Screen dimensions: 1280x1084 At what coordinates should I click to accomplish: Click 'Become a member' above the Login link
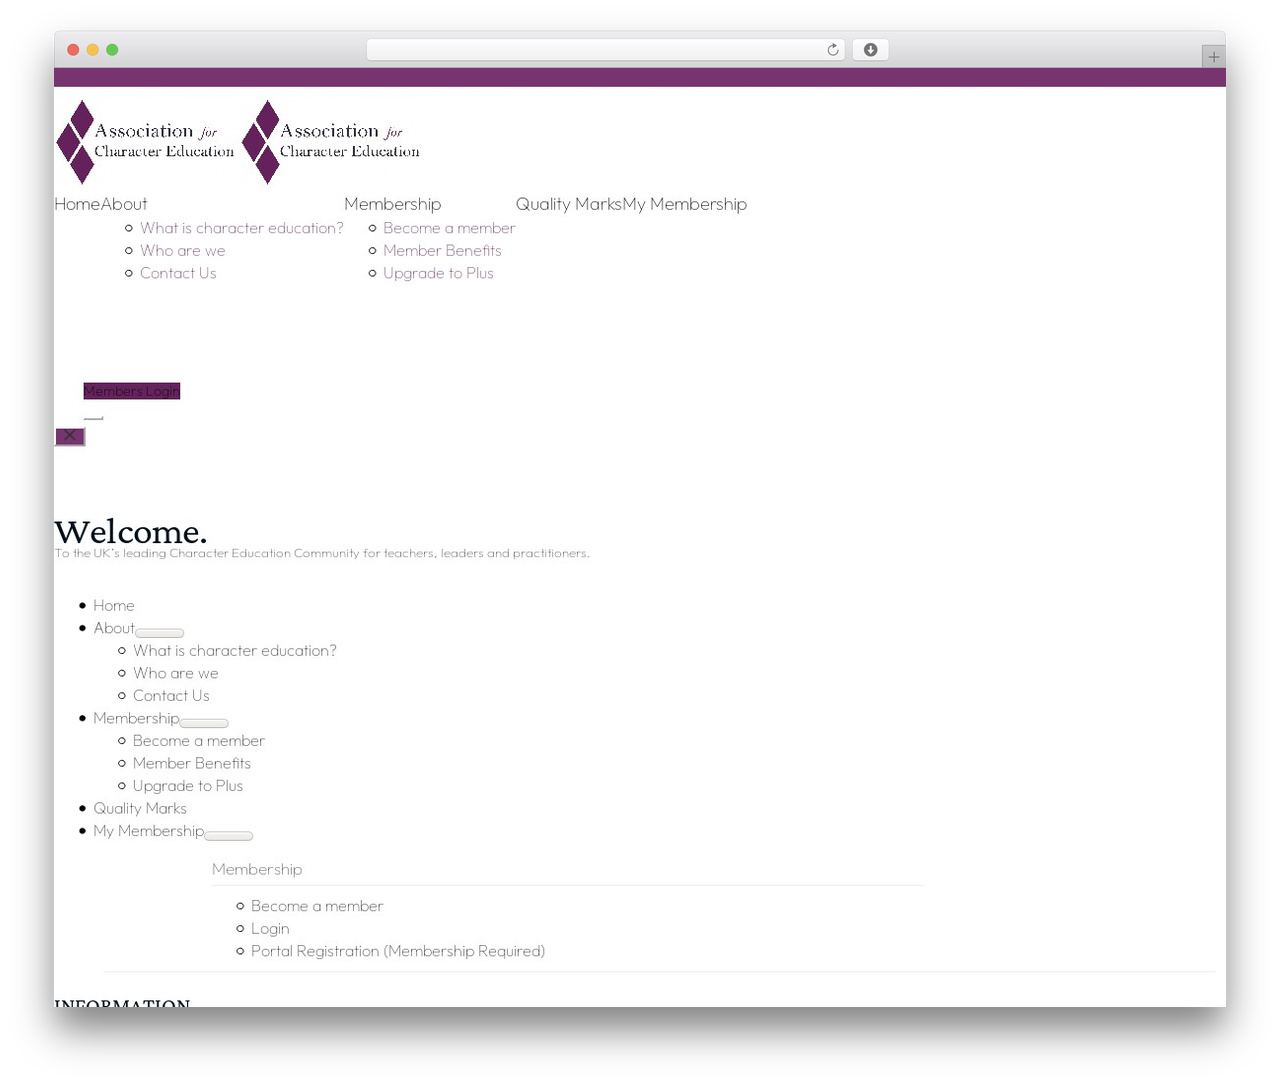click(317, 906)
